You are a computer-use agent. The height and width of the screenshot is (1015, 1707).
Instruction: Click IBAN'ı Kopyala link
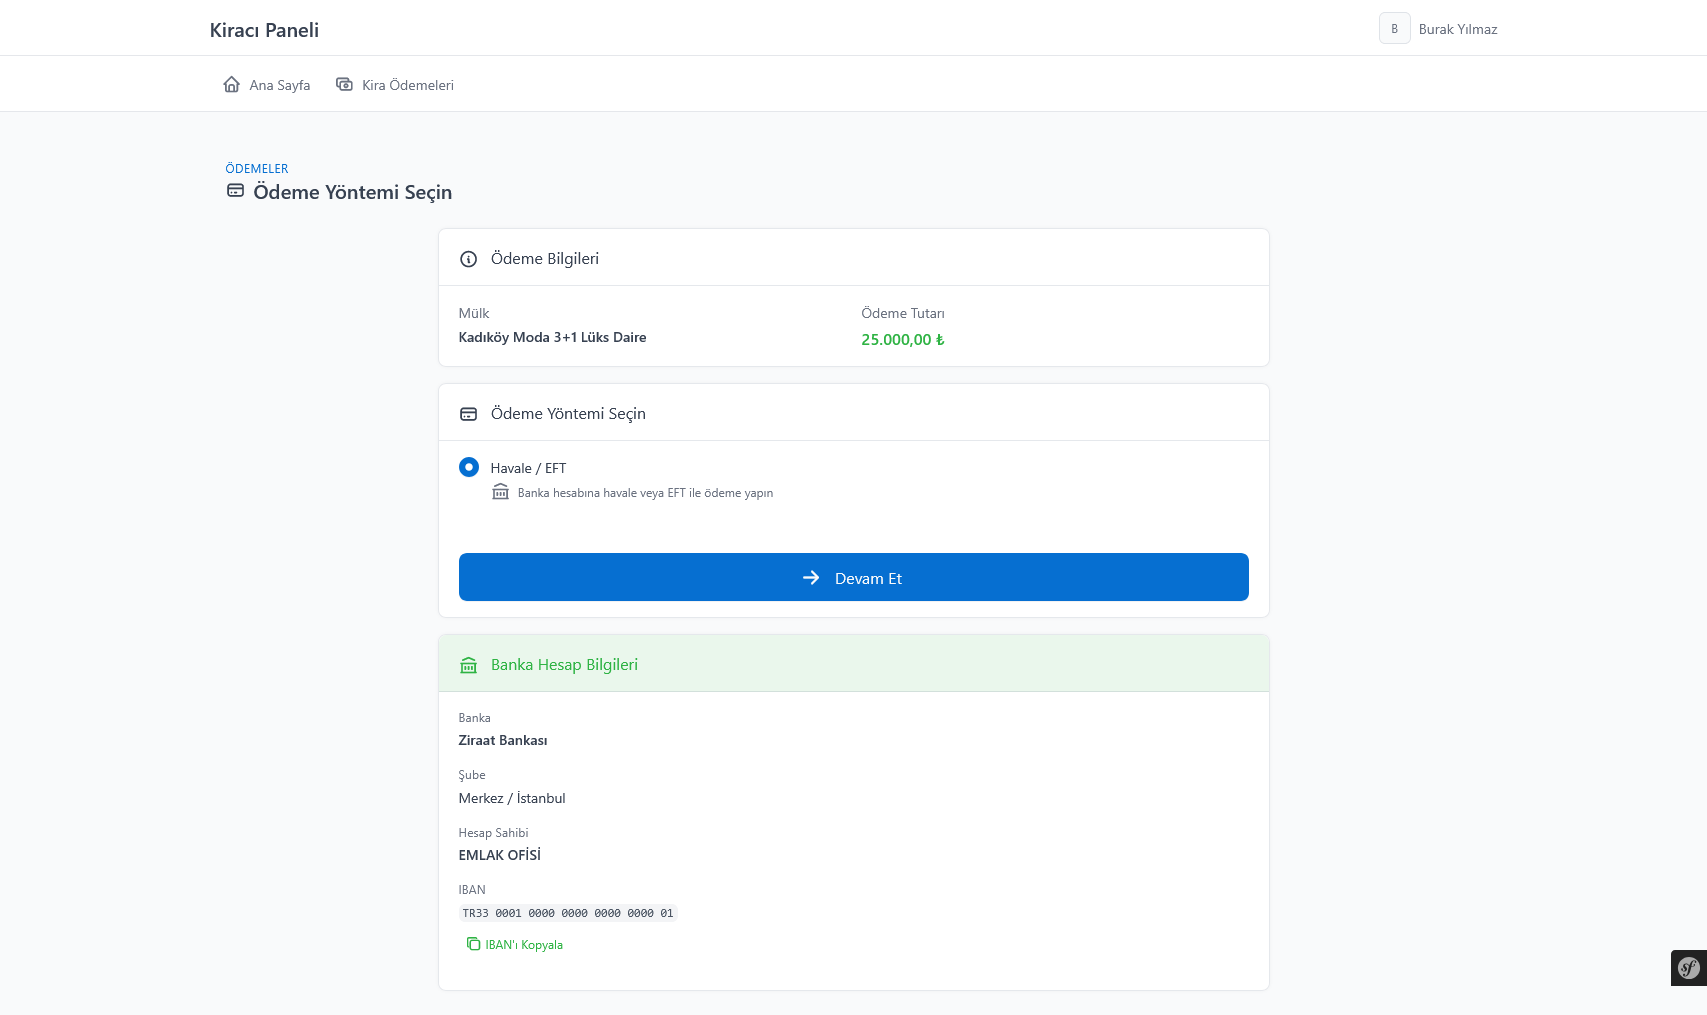tap(523, 945)
